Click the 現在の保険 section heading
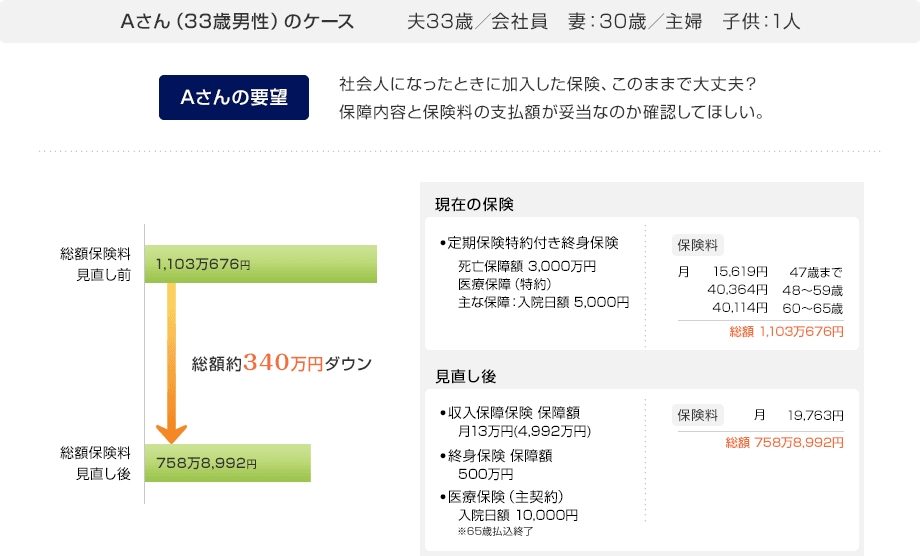The height and width of the screenshot is (556, 920). [474, 205]
